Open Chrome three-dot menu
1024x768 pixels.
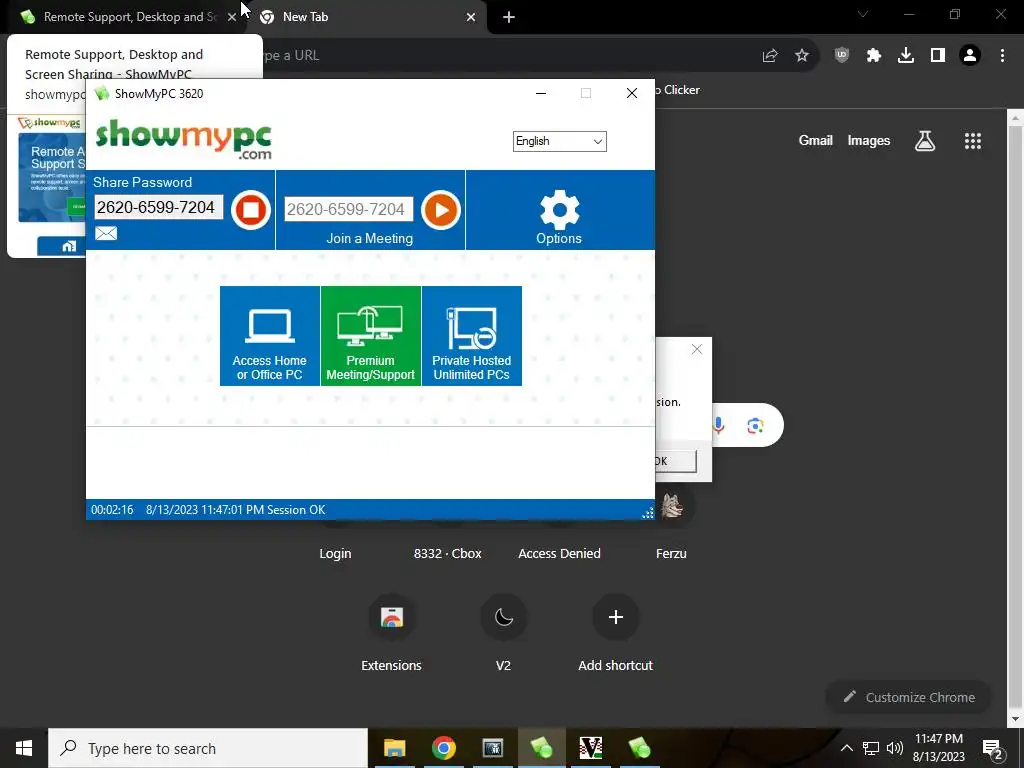(x=1002, y=56)
